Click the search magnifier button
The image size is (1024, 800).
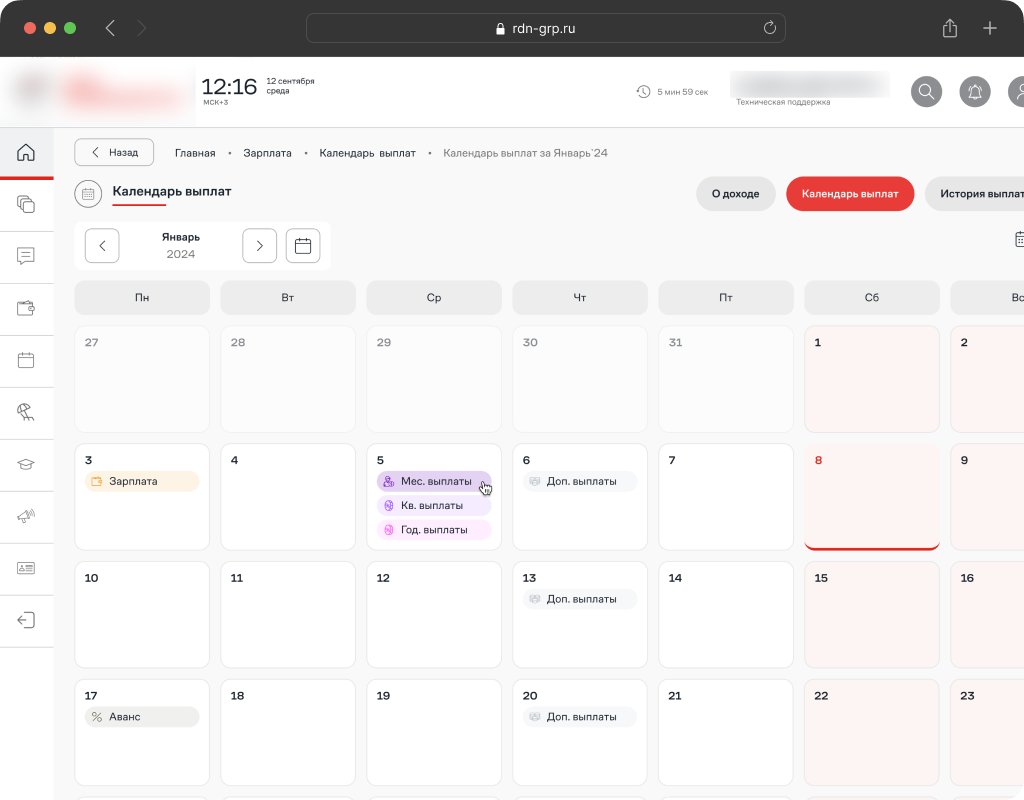tap(927, 92)
